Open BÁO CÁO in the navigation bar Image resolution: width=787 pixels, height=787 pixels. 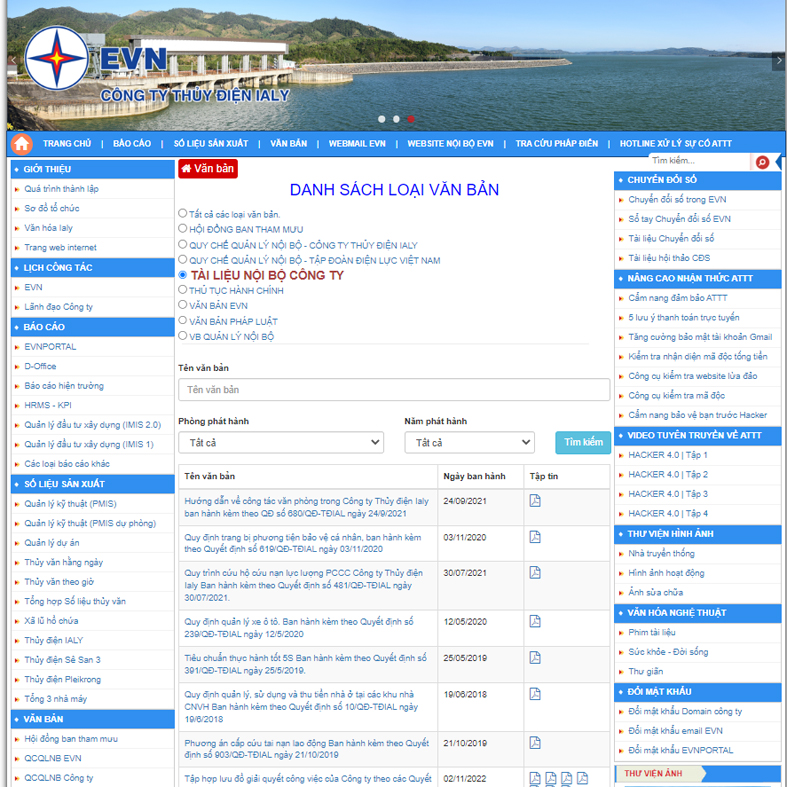[132, 144]
